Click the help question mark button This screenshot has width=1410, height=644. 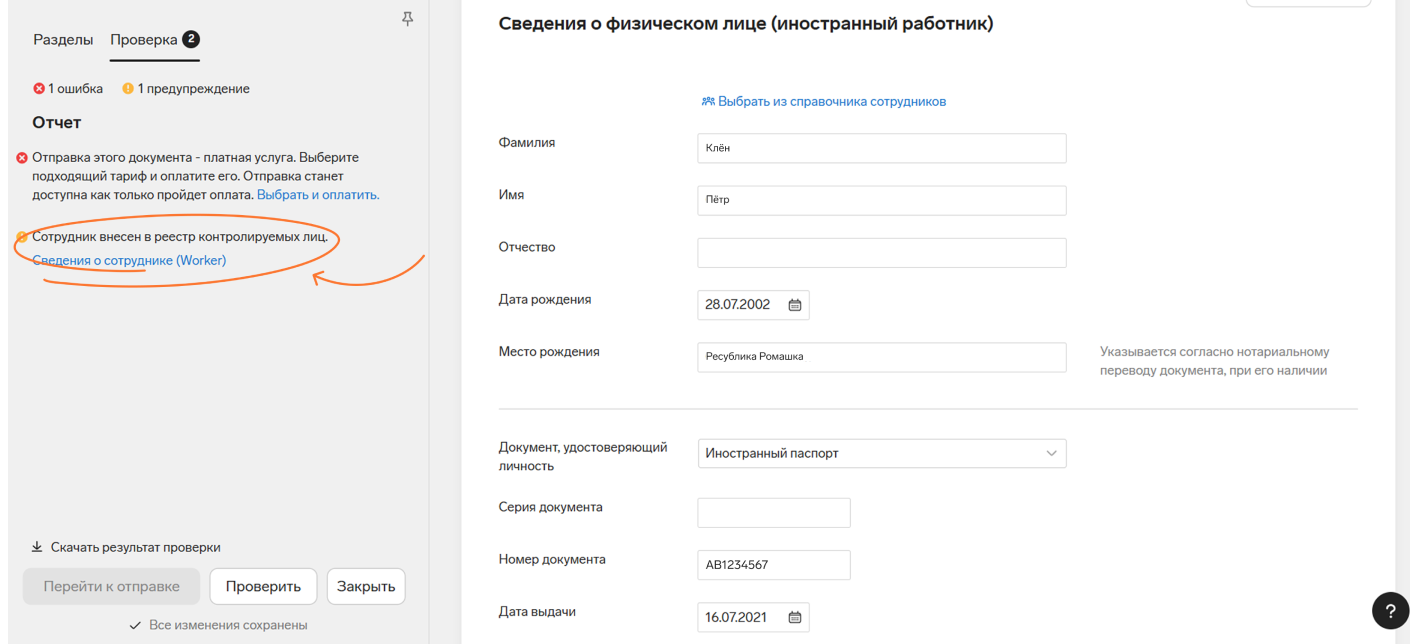click(1389, 611)
